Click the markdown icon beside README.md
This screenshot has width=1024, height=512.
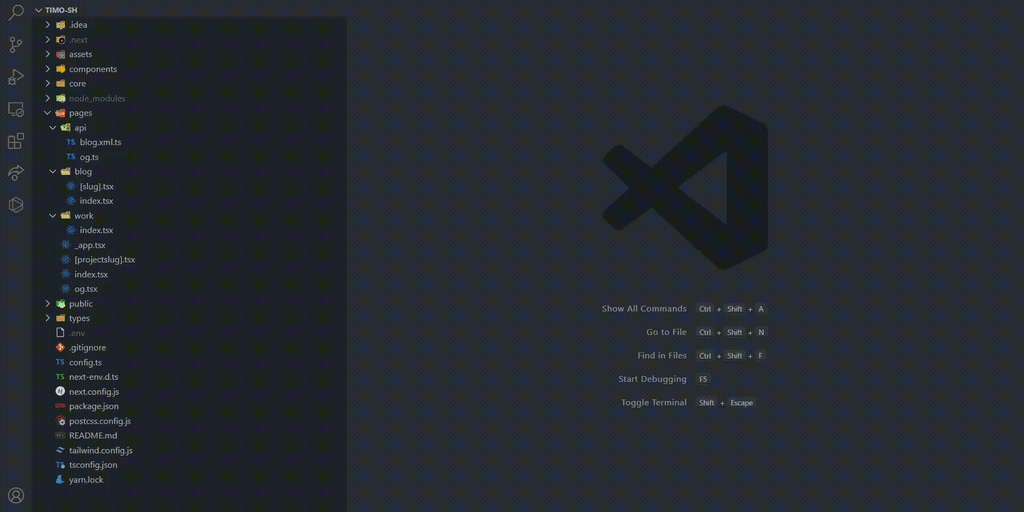pyautogui.click(x=60, y=436)
